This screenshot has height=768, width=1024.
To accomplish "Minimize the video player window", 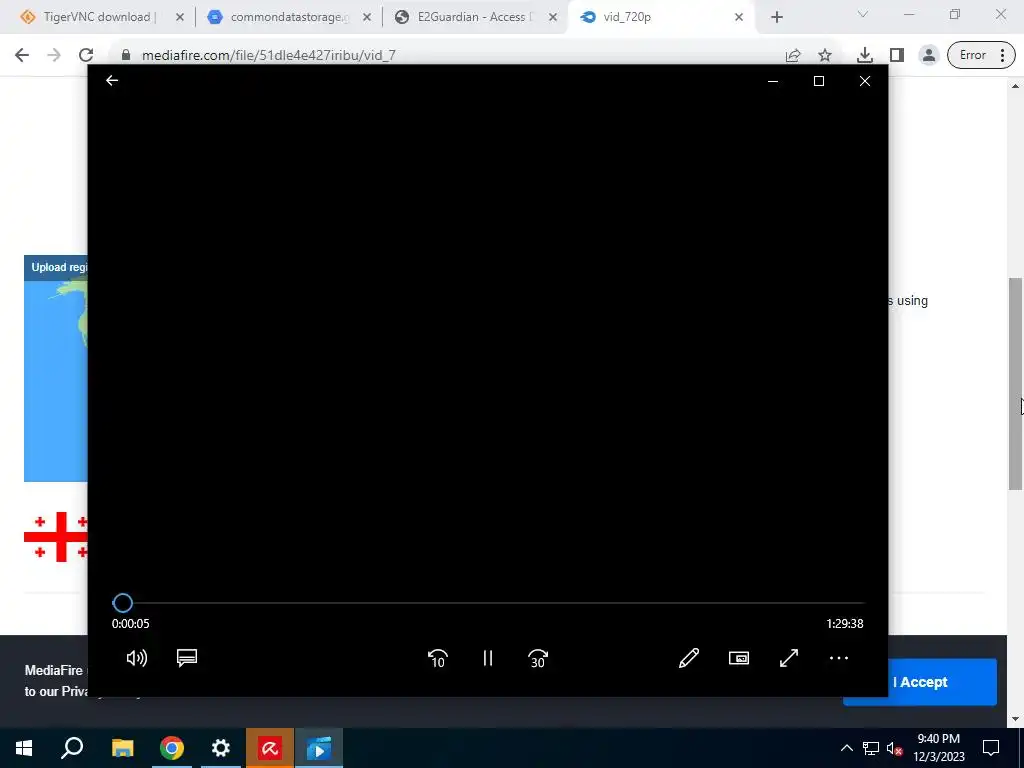I will (773, 81).
